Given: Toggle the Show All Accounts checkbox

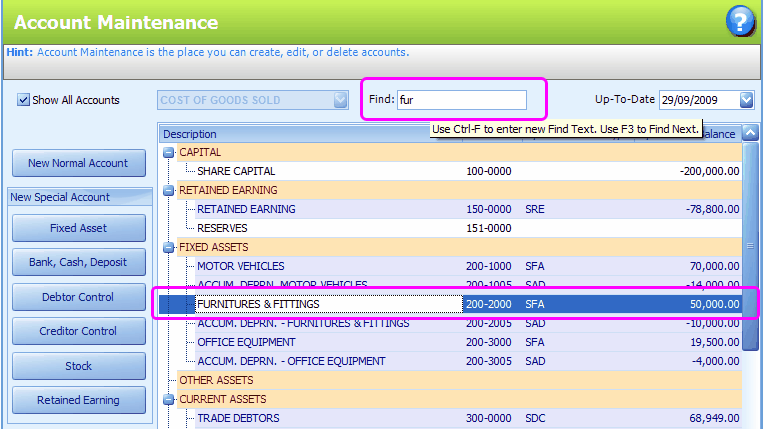Looking at the screenshot, I should coord(23,100).
